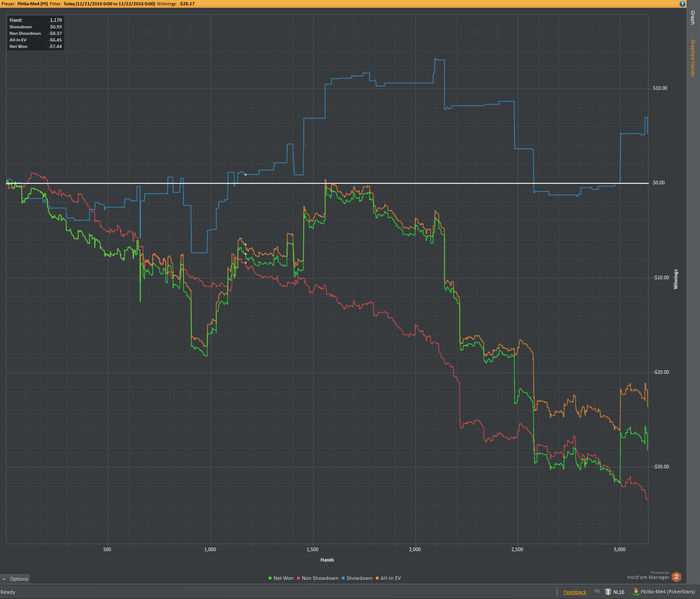
Task: Open the Feedback link
Action: click(575, 592)
